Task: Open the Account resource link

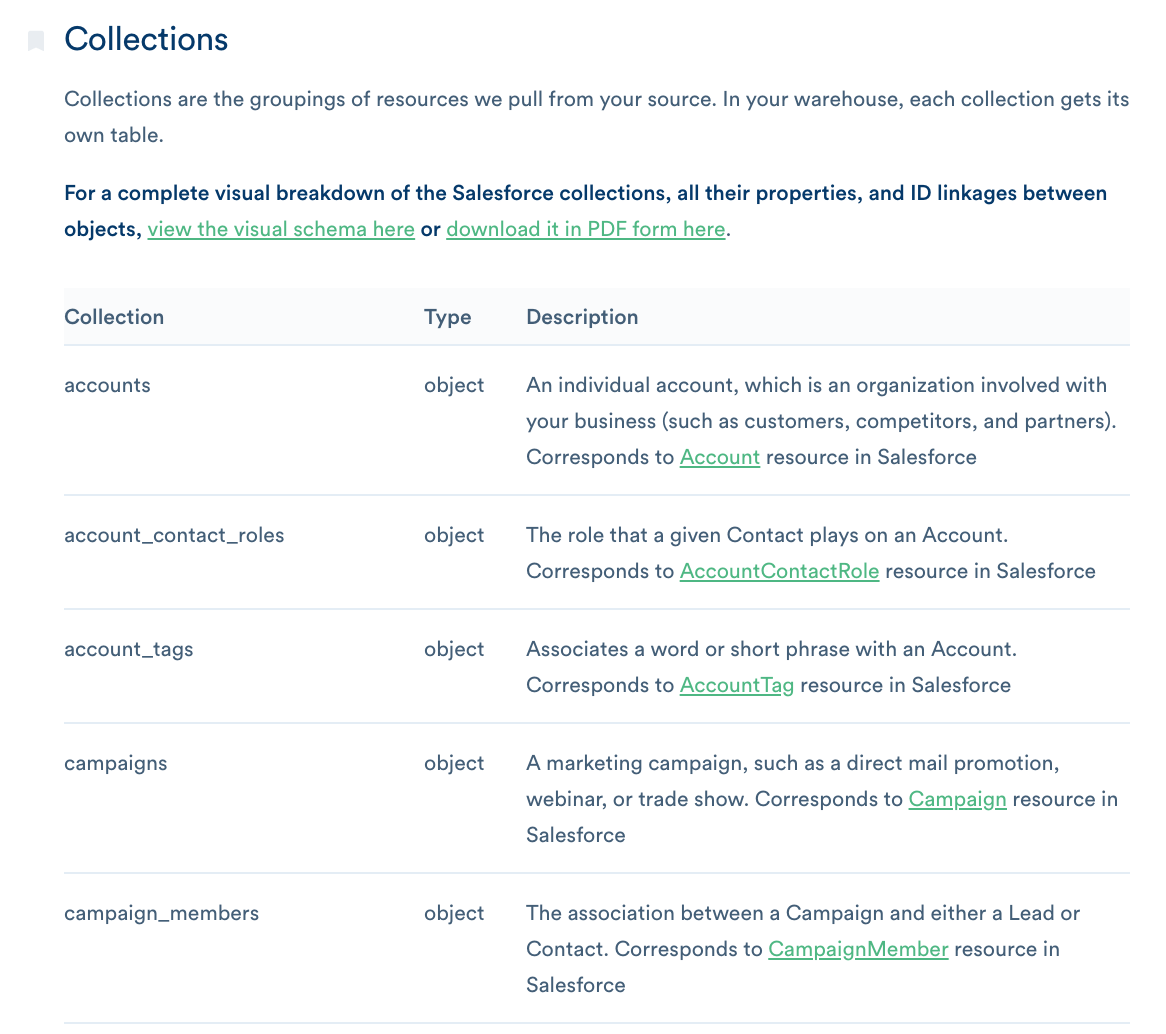Action: click(x=720, y=457)
